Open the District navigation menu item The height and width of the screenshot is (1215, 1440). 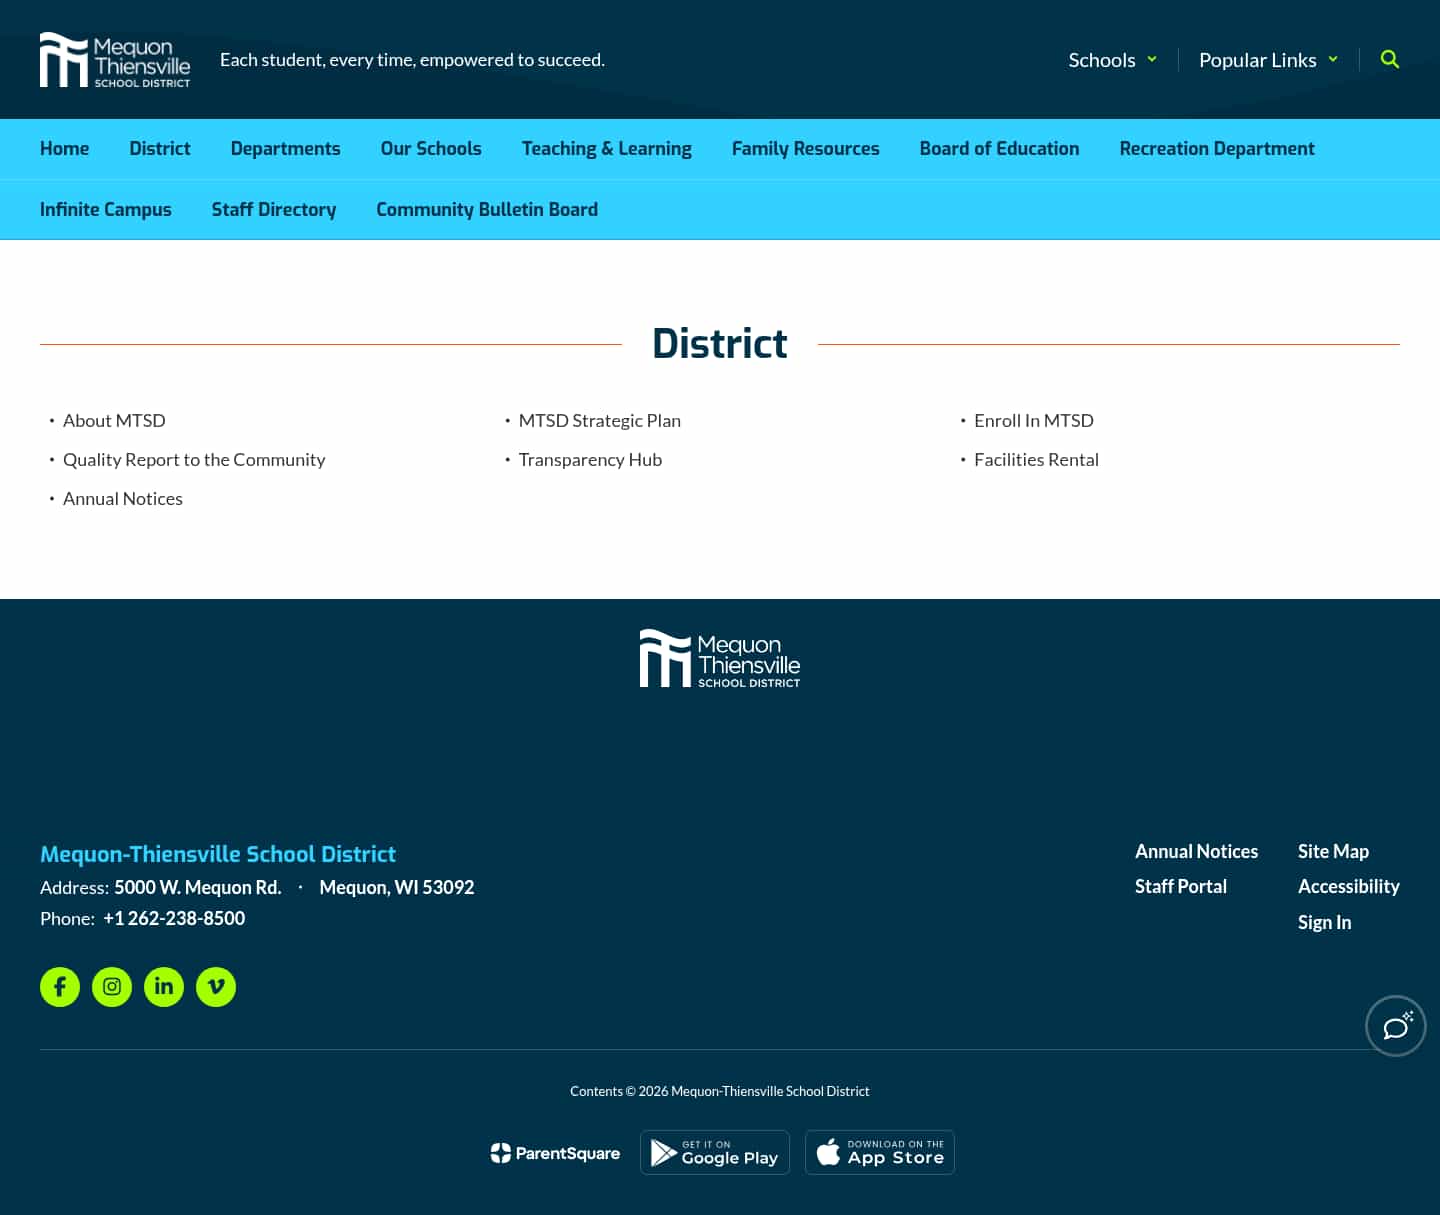point(160,149)
